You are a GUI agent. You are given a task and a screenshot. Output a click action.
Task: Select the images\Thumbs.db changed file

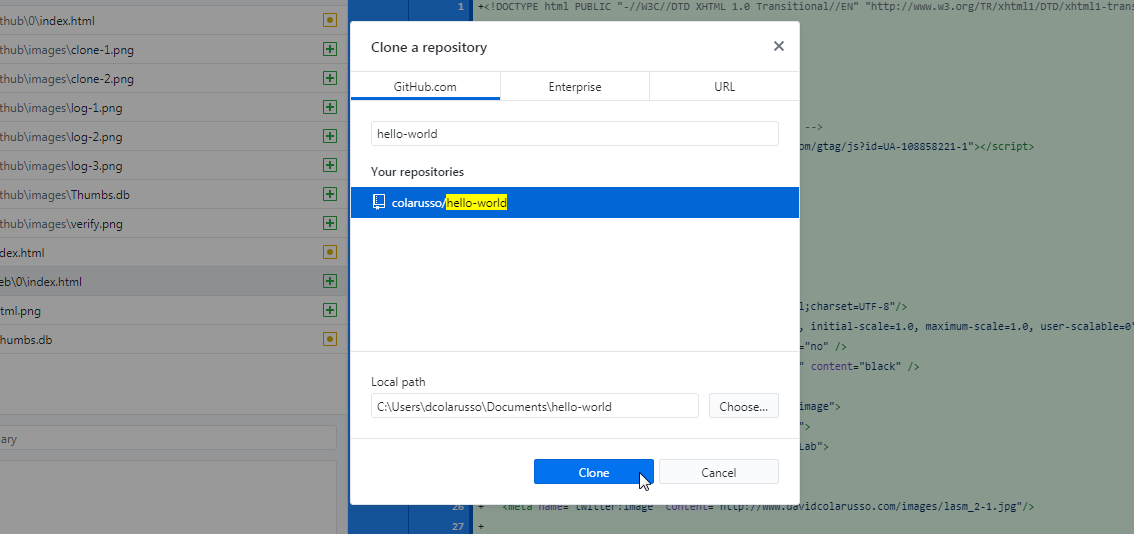[x=174, y=195]
